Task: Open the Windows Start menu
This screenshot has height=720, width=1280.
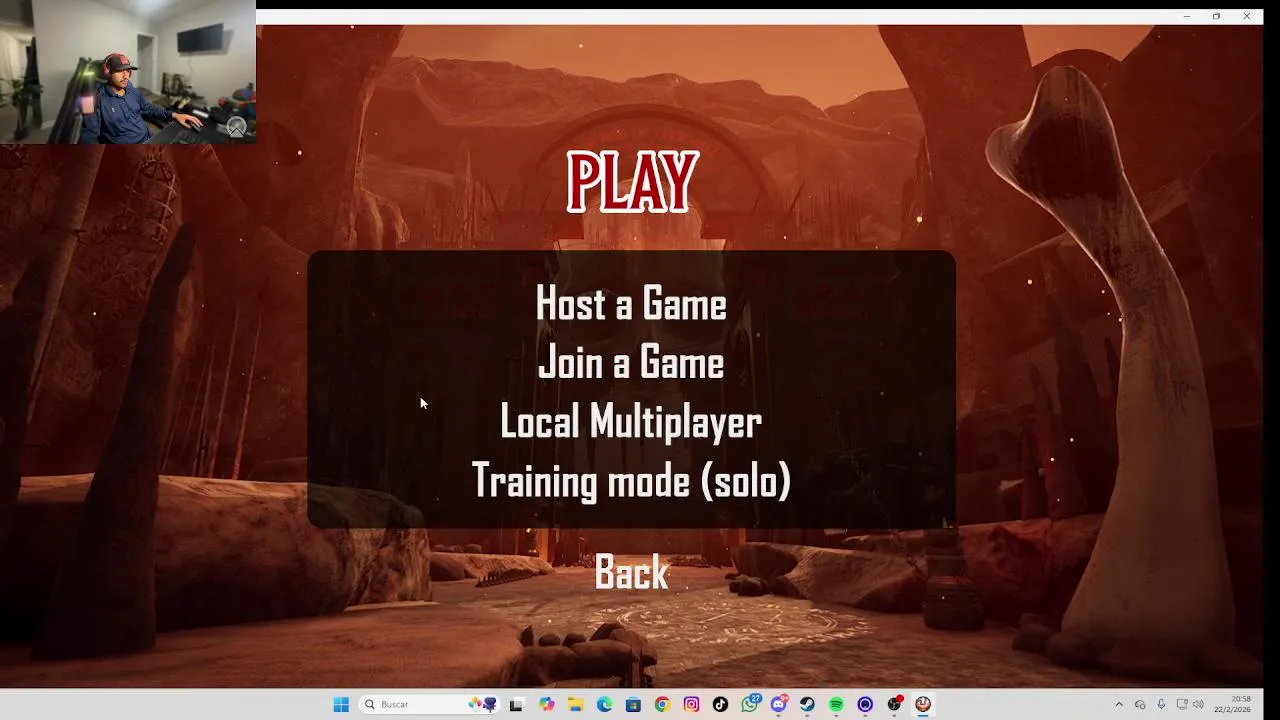Action: [x=341, y=704]
